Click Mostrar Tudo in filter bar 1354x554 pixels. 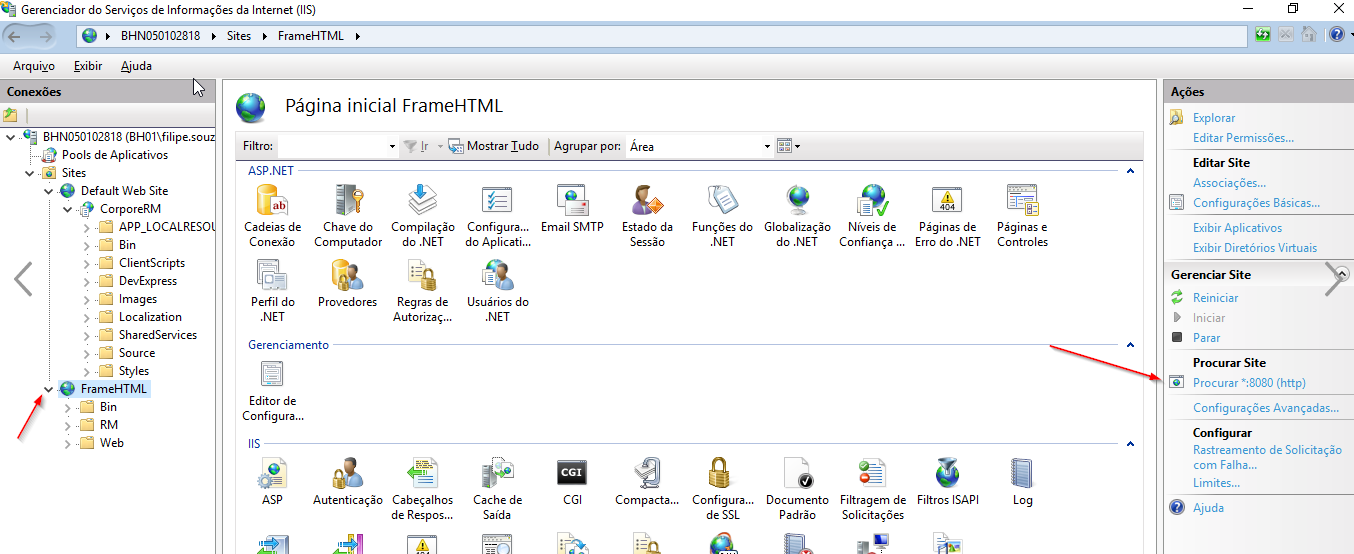(494, 146)
